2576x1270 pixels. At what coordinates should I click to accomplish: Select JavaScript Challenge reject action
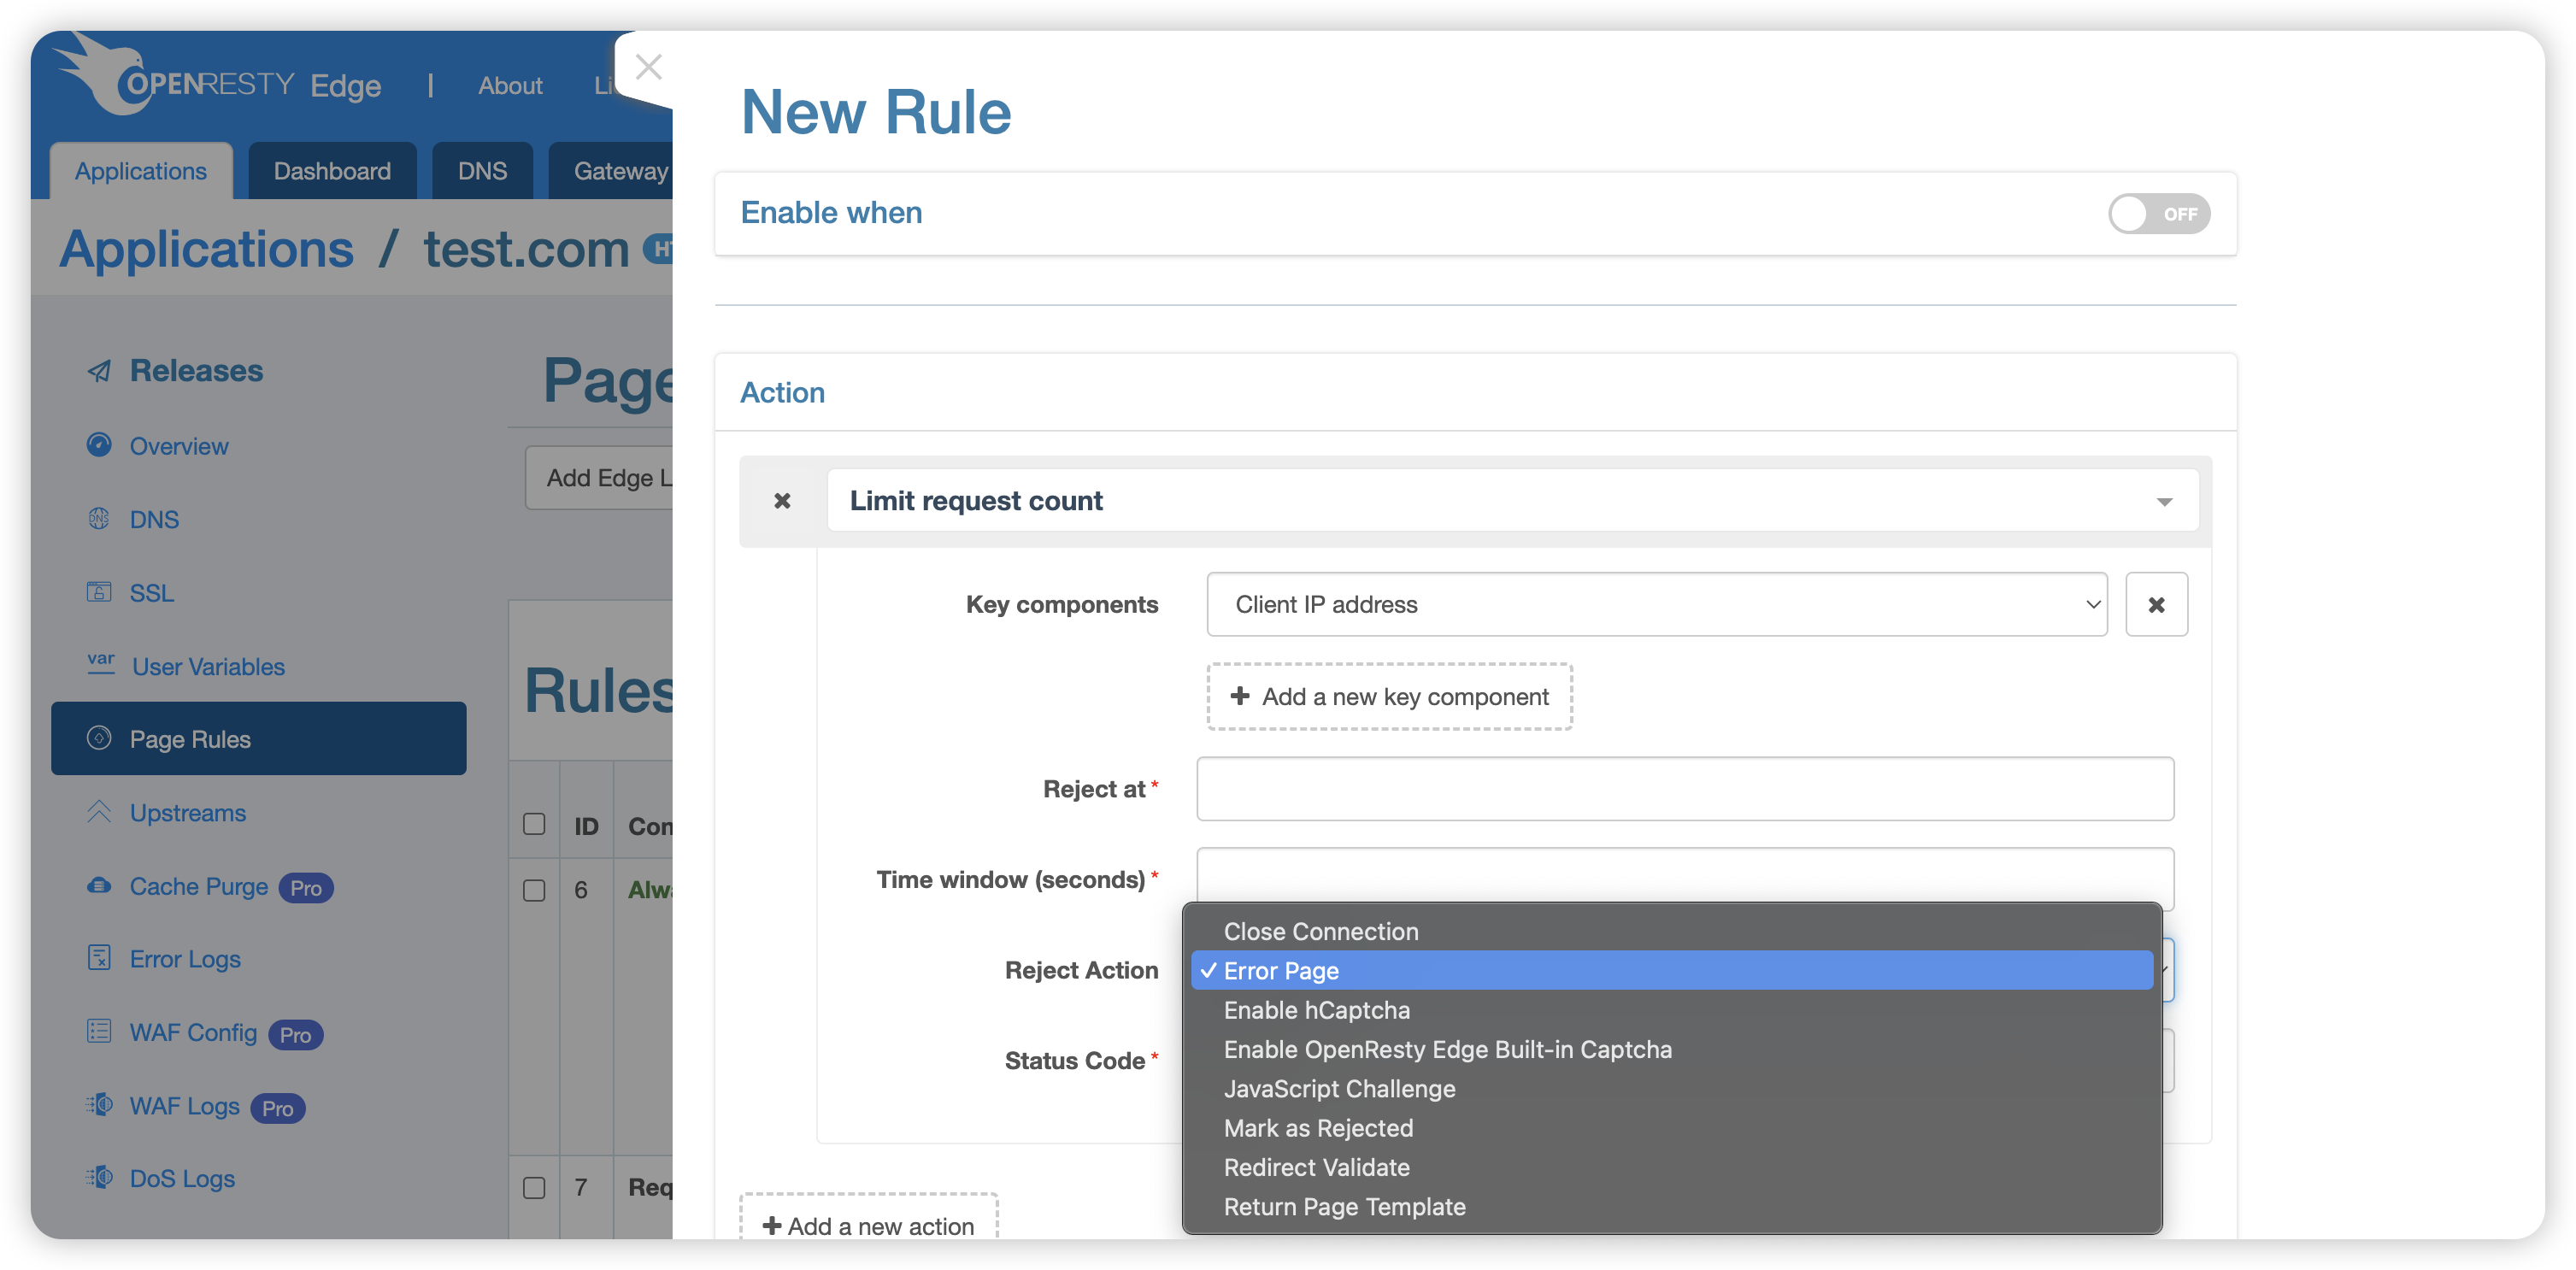[1339, 1088]
